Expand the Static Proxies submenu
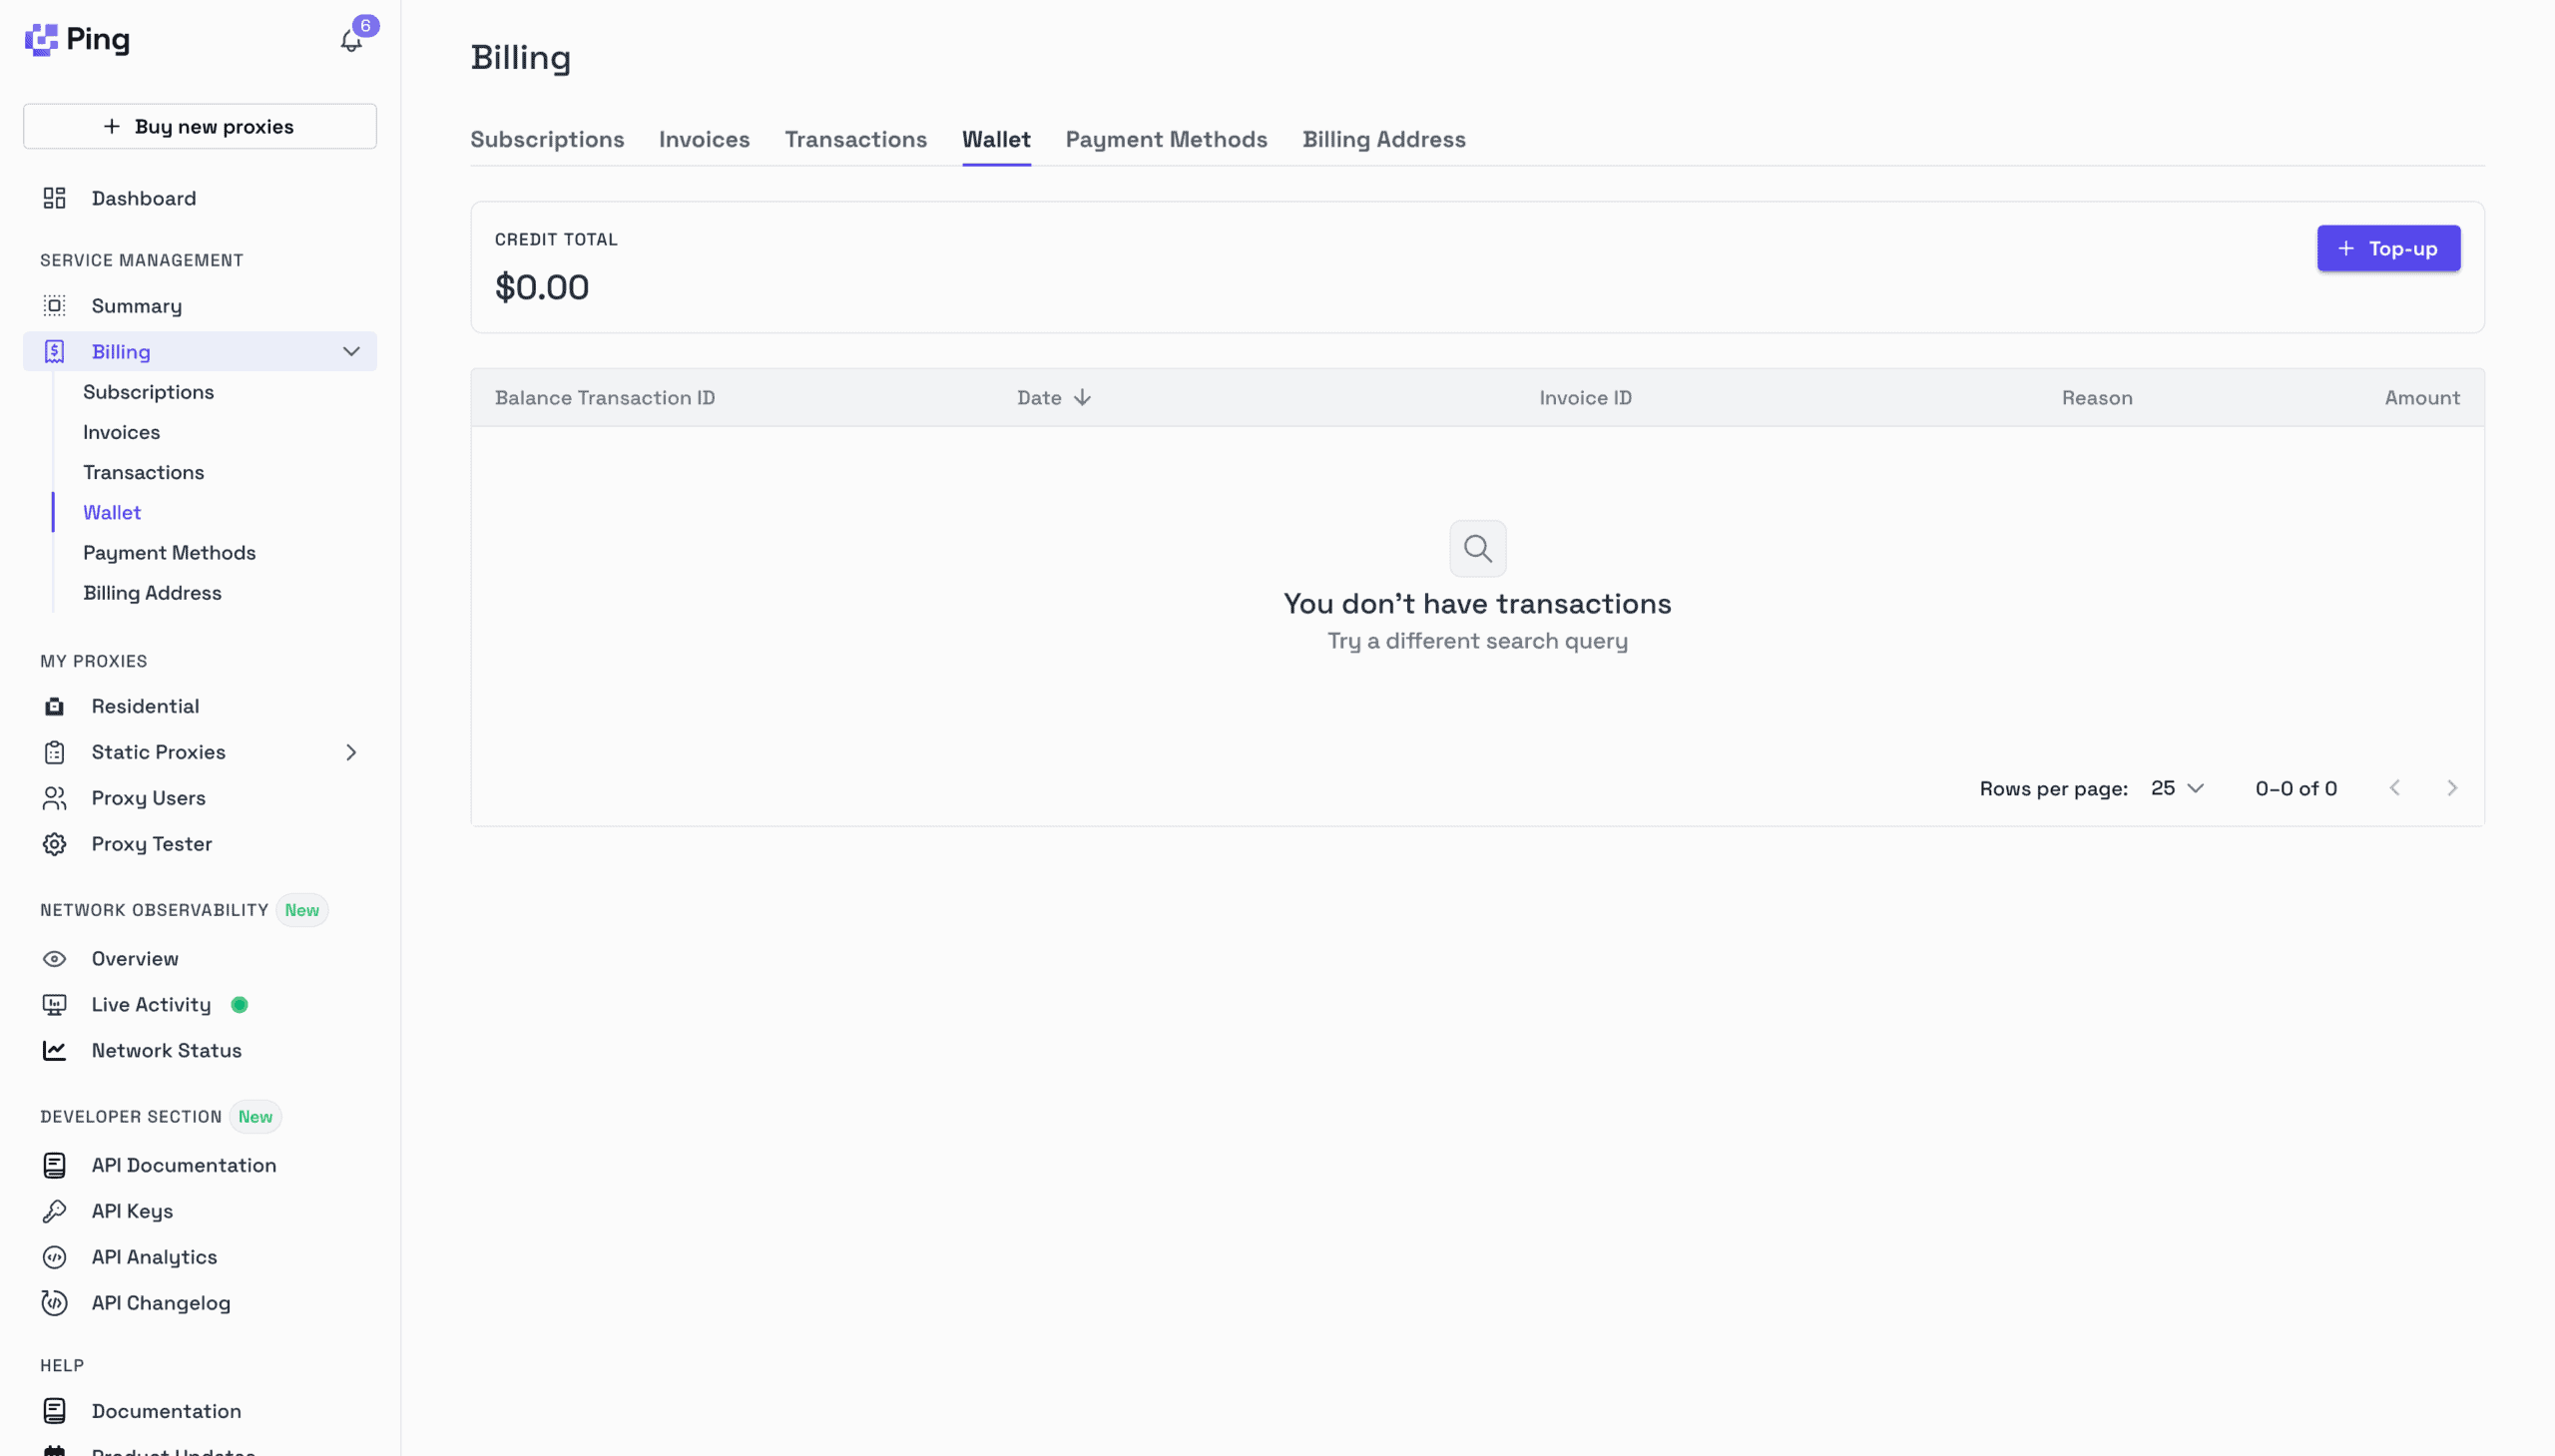The image size is (2555, 1456). tap(351, 752)
